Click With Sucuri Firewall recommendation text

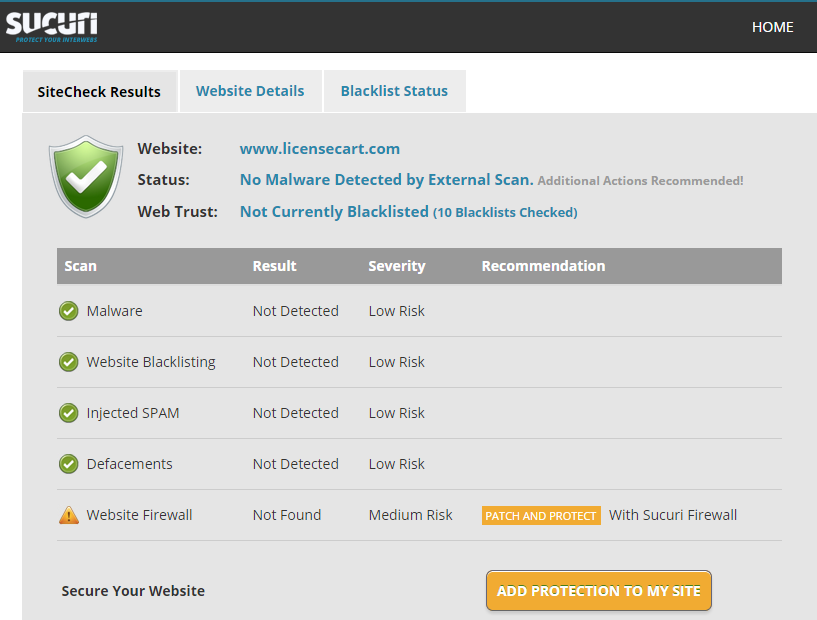[x=673, y=515]
